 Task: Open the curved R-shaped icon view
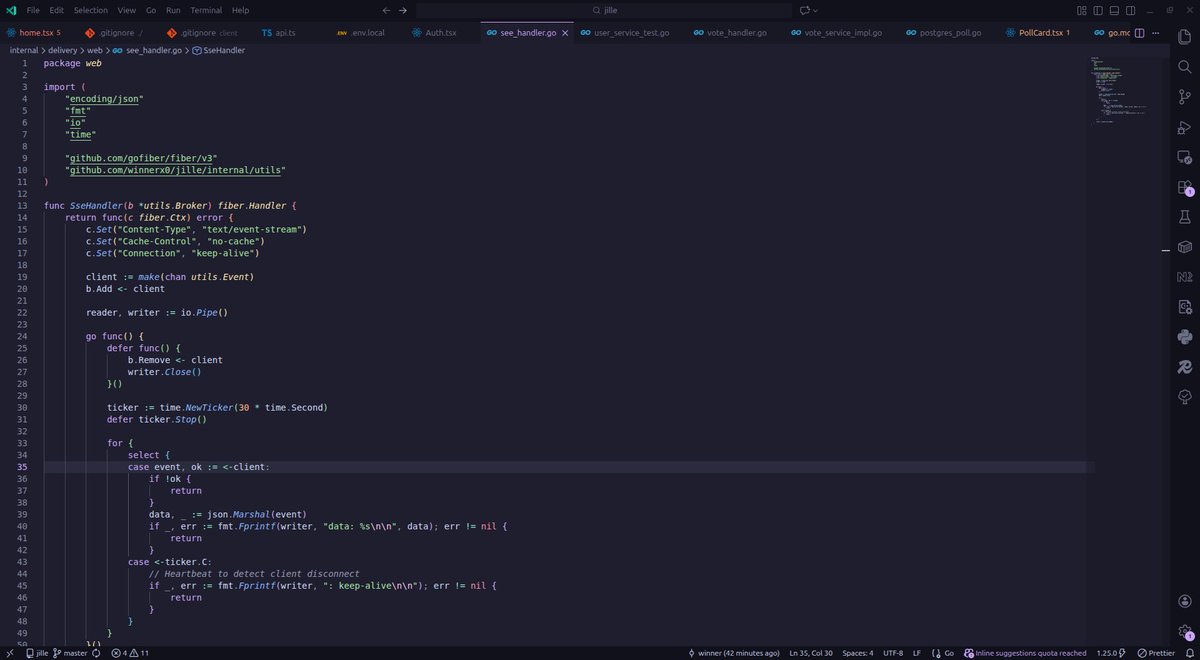(x=1184, y=367)
